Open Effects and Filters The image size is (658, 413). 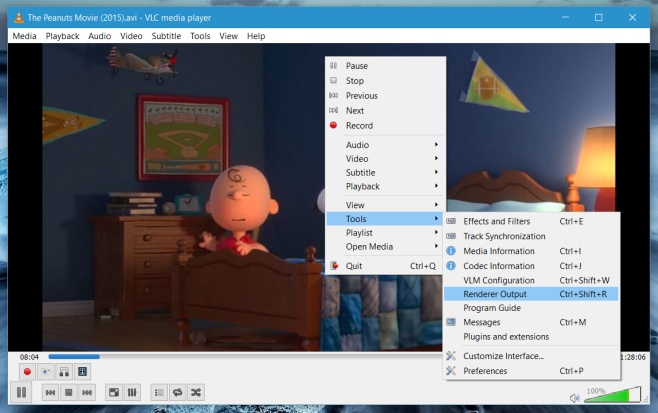pos(531,221)
